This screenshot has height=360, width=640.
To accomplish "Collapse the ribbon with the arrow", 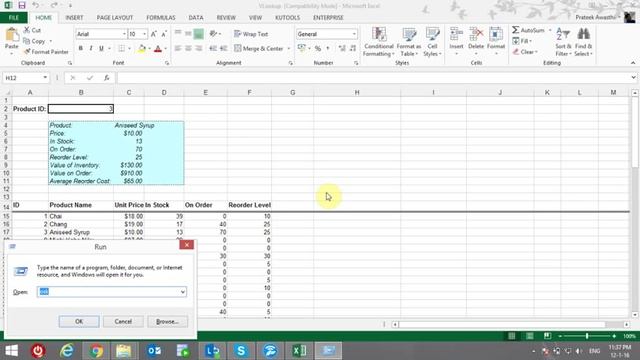I will [633, 63].
